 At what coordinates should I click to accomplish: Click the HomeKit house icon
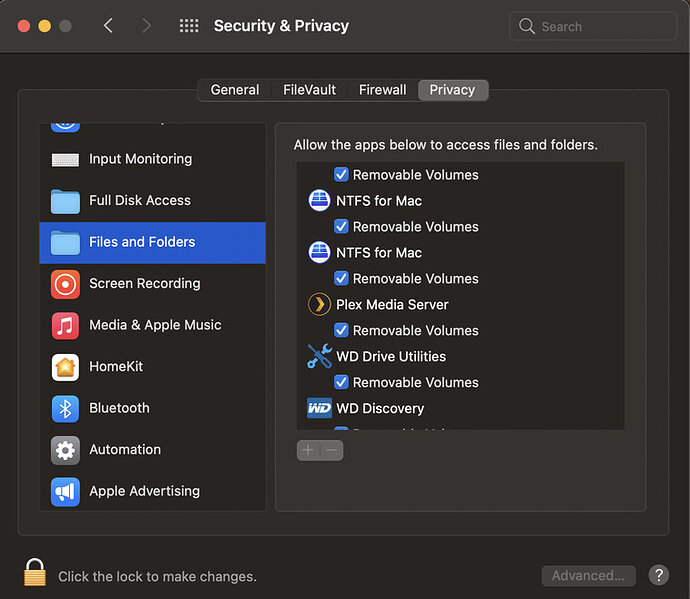65,367
